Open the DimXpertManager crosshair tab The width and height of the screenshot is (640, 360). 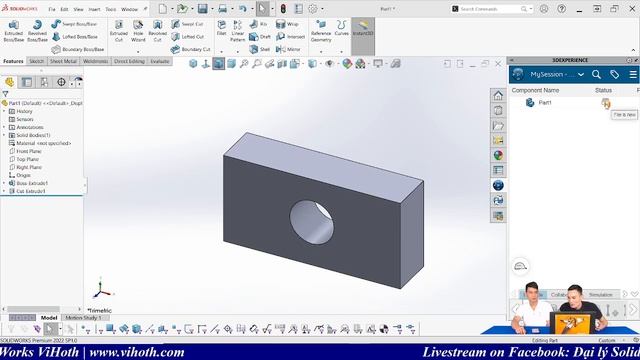coord(61,82)
